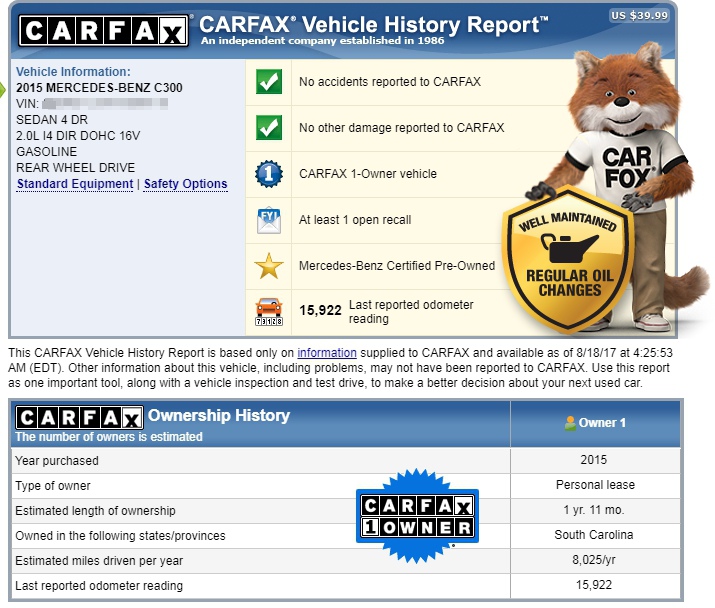Click the orange car odometer icon
Screen dimensions: 715x608
click(269, 312)
